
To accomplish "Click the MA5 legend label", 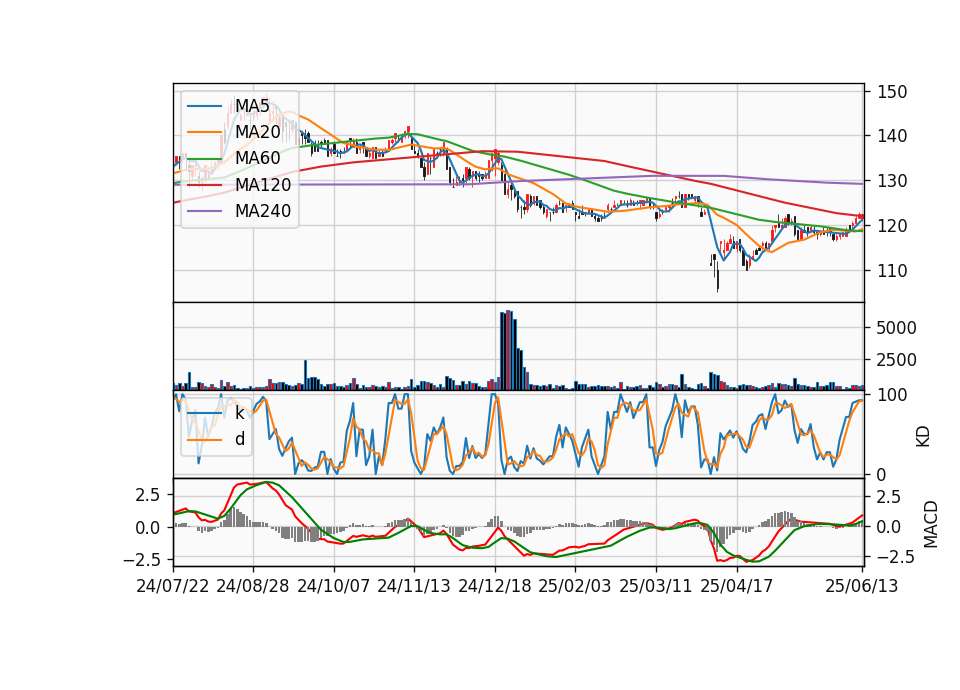I will (252, 106).
